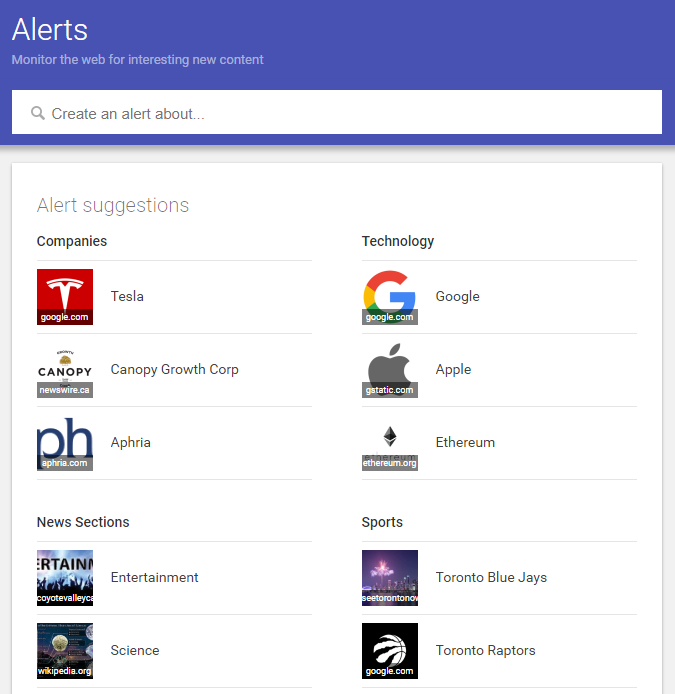Select the Canopy Growth Corp logo
675x694 pixels.
tap(65, 370)
